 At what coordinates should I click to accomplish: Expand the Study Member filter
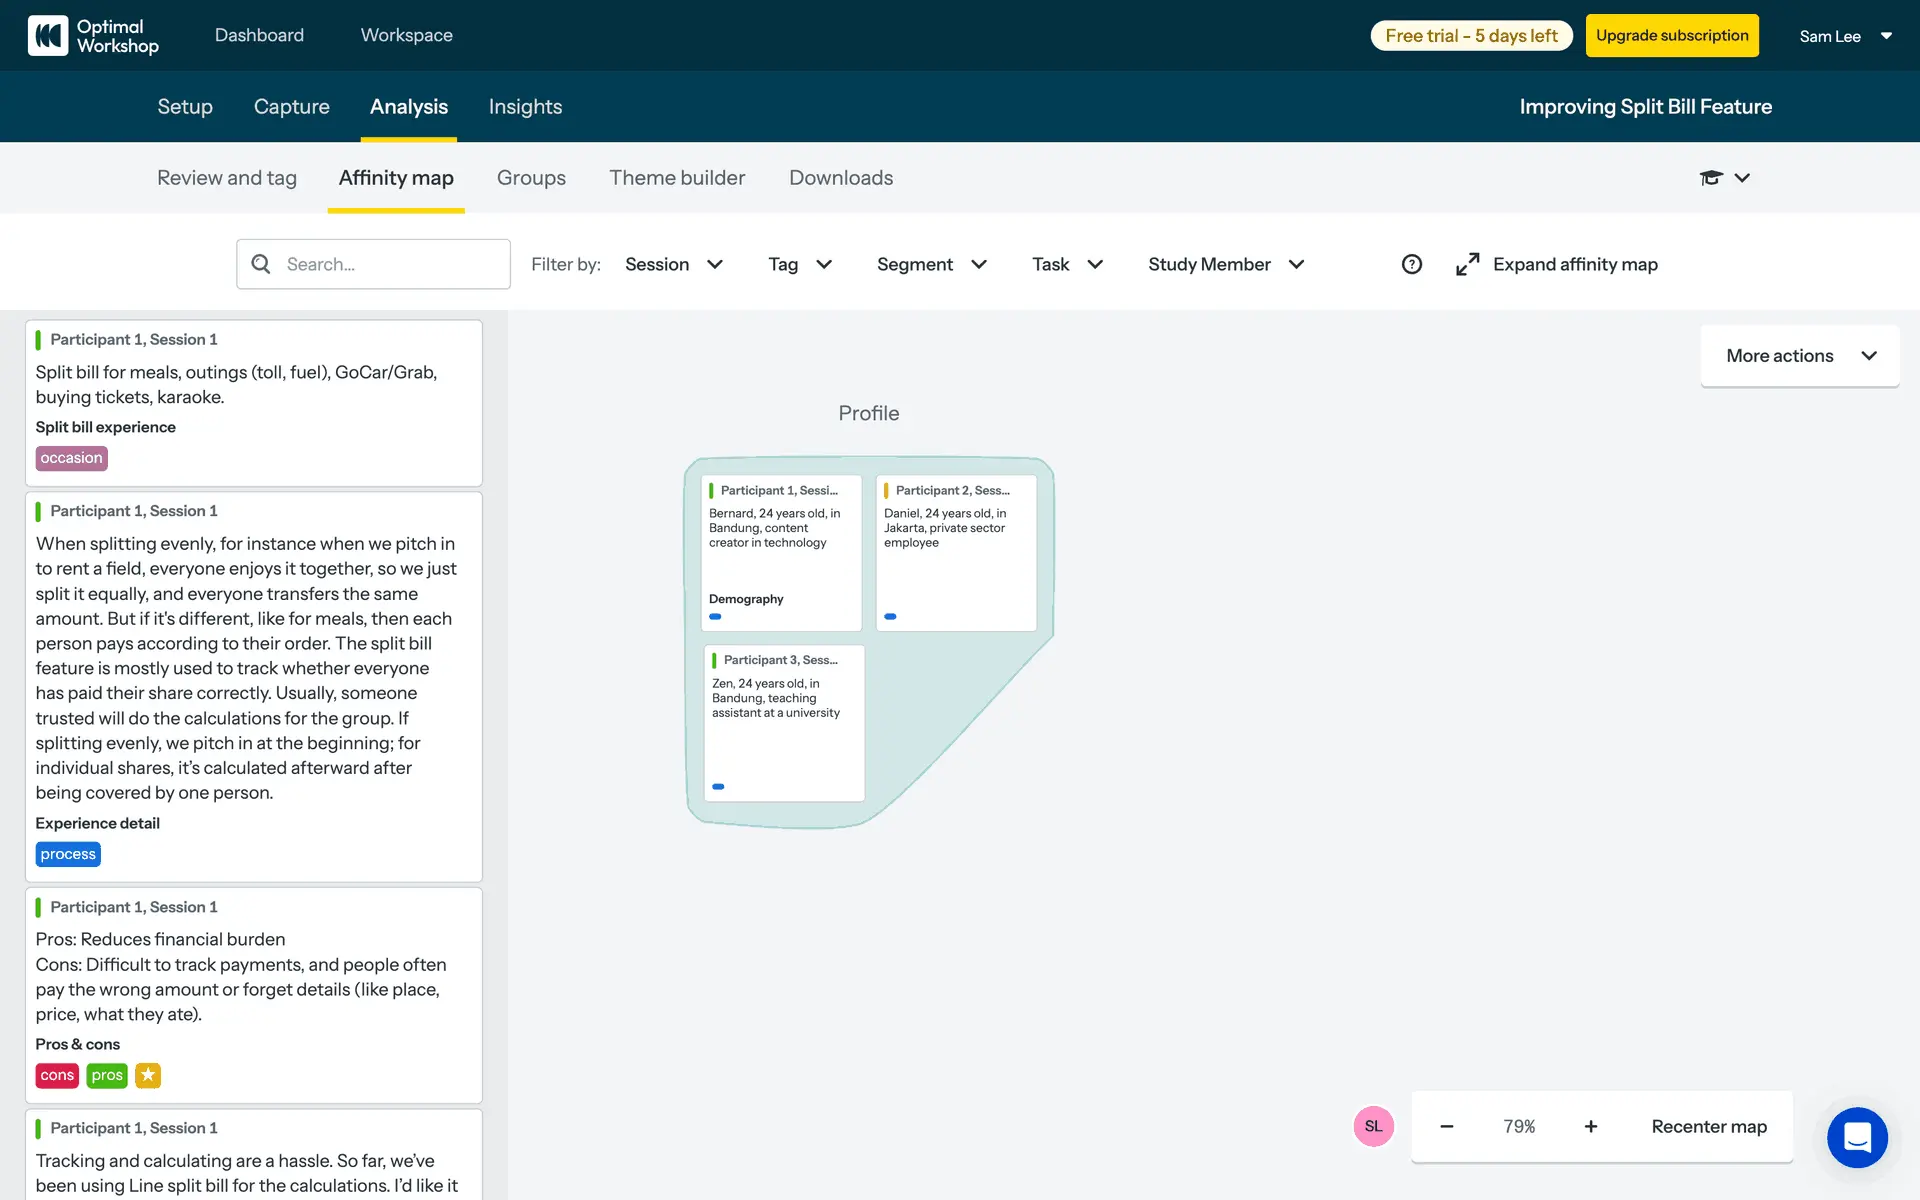click(x=1225, y=264)
